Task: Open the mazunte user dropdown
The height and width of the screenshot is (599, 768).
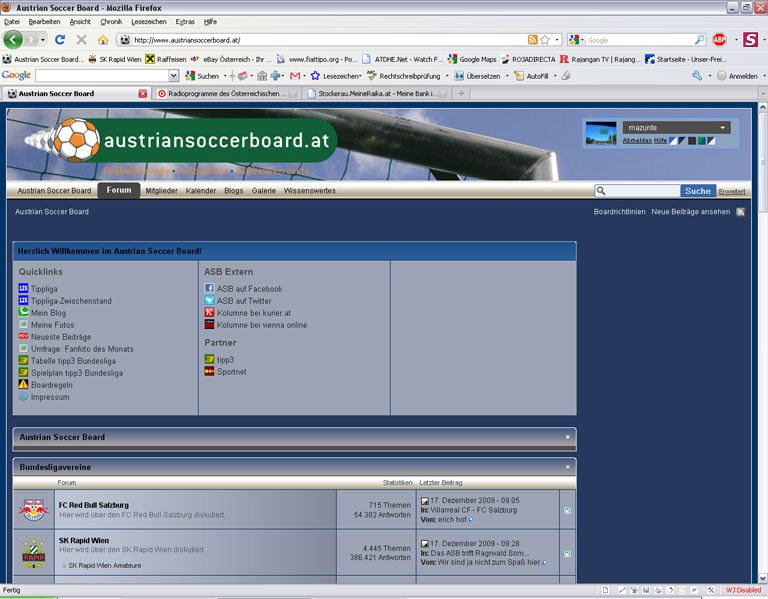Action: [676, 128]
